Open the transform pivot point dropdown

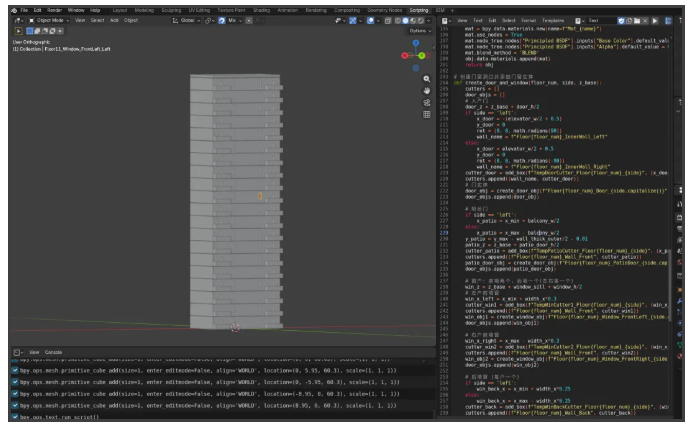point(209,21)
